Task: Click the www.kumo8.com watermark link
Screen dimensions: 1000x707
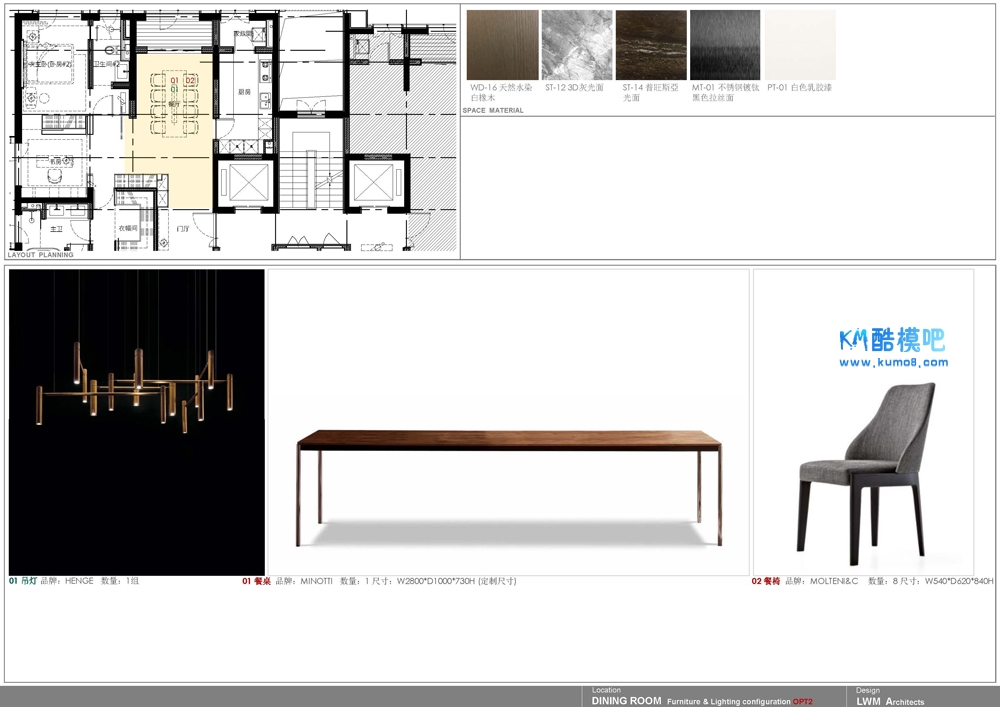Action: 893,363
